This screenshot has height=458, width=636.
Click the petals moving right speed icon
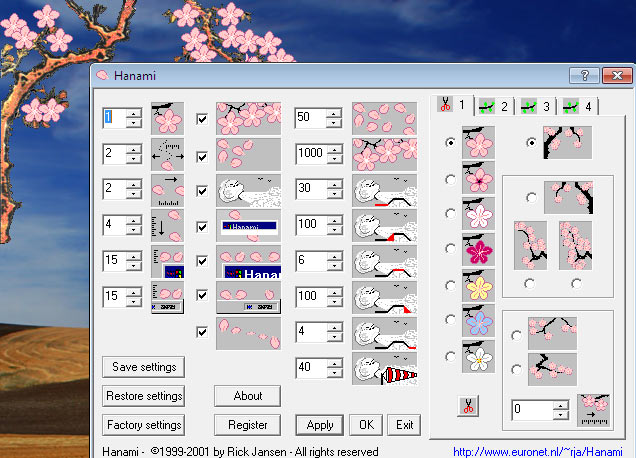[x=168, y=190]
